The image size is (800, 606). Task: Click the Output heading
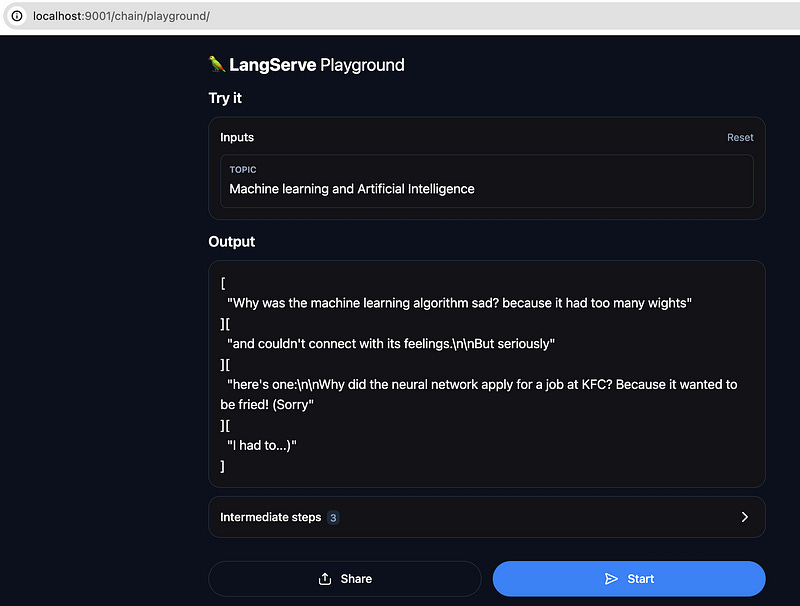click(x=232, y=241)
